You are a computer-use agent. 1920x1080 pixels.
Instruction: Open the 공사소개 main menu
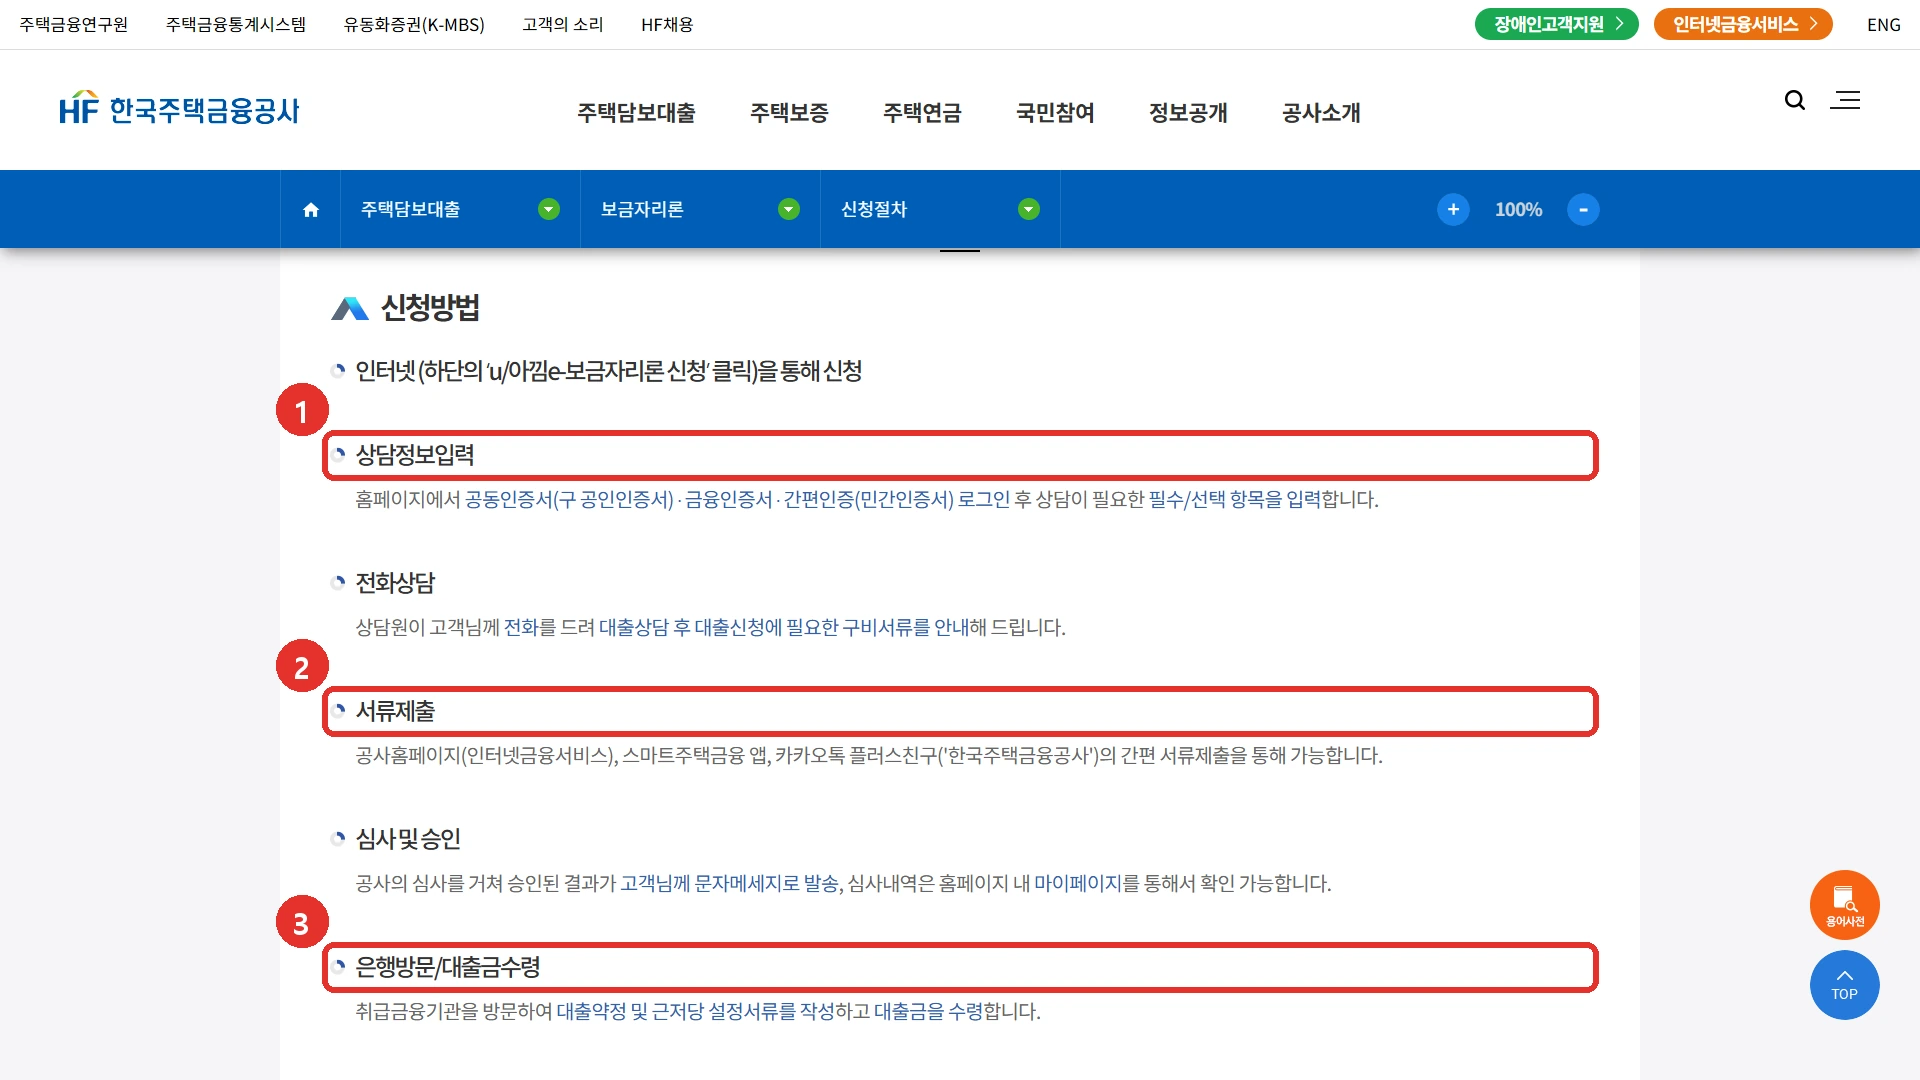(x=1321, y=113)
